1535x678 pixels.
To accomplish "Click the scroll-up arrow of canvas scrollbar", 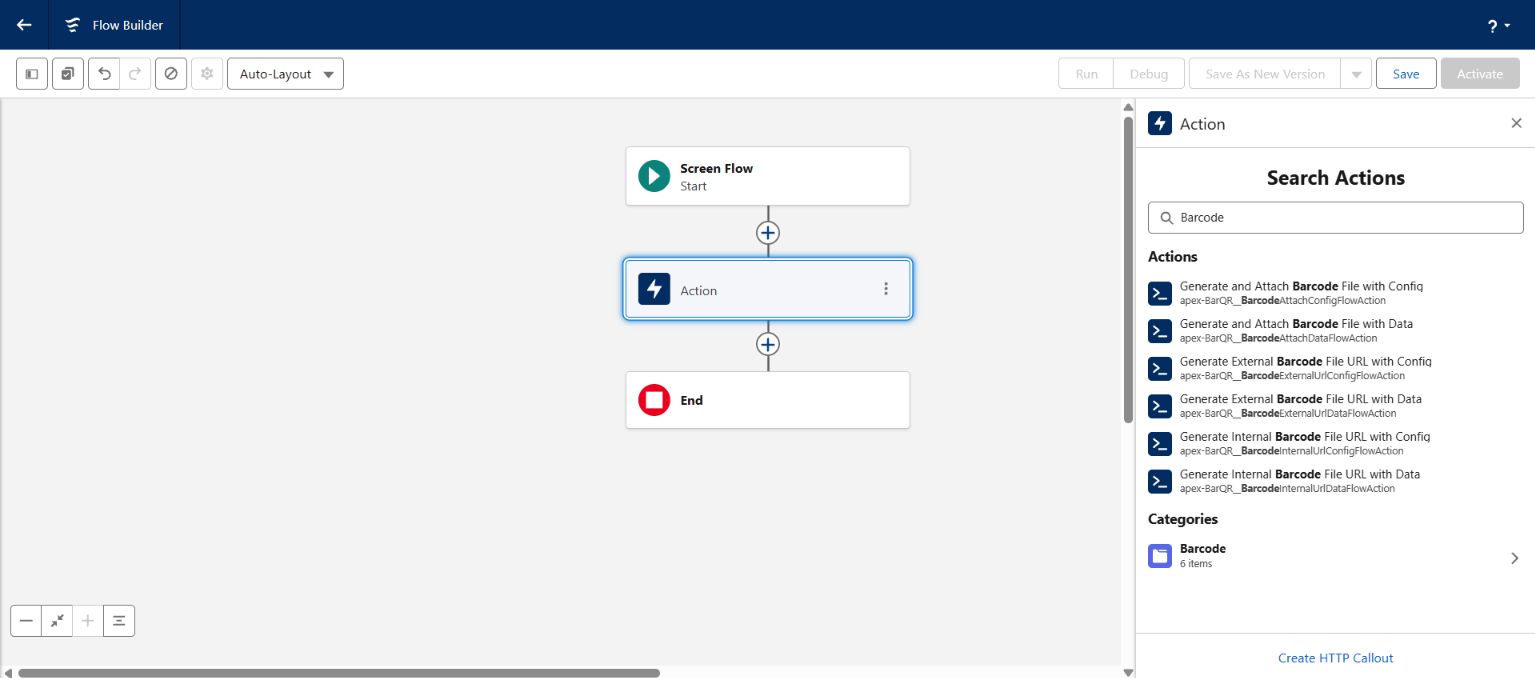I will tap(1128, 105).
